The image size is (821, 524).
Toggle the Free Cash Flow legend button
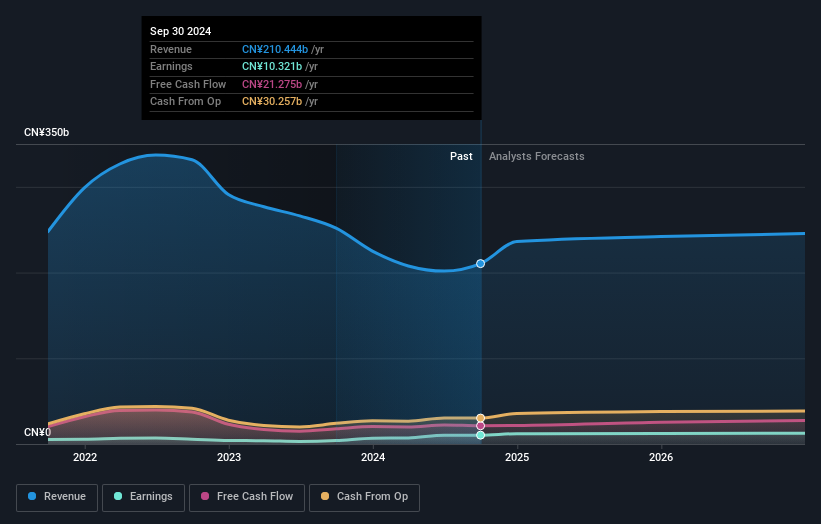click(247, 497)
